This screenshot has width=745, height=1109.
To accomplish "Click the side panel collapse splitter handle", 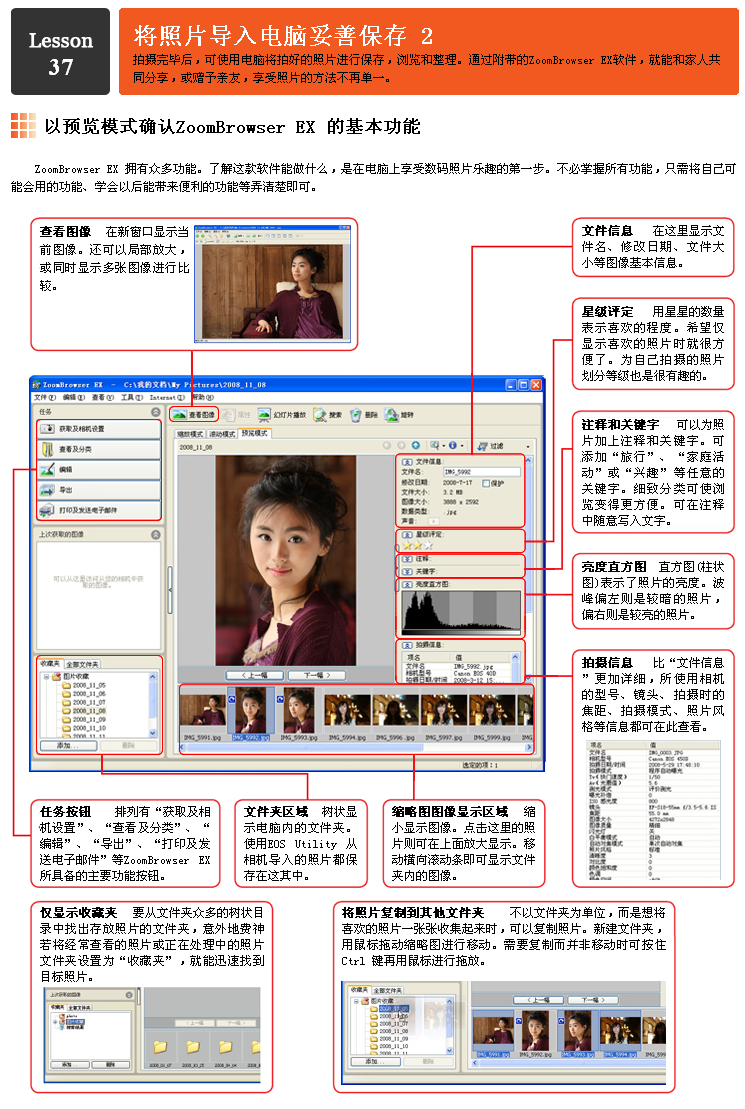I will 170,590.
